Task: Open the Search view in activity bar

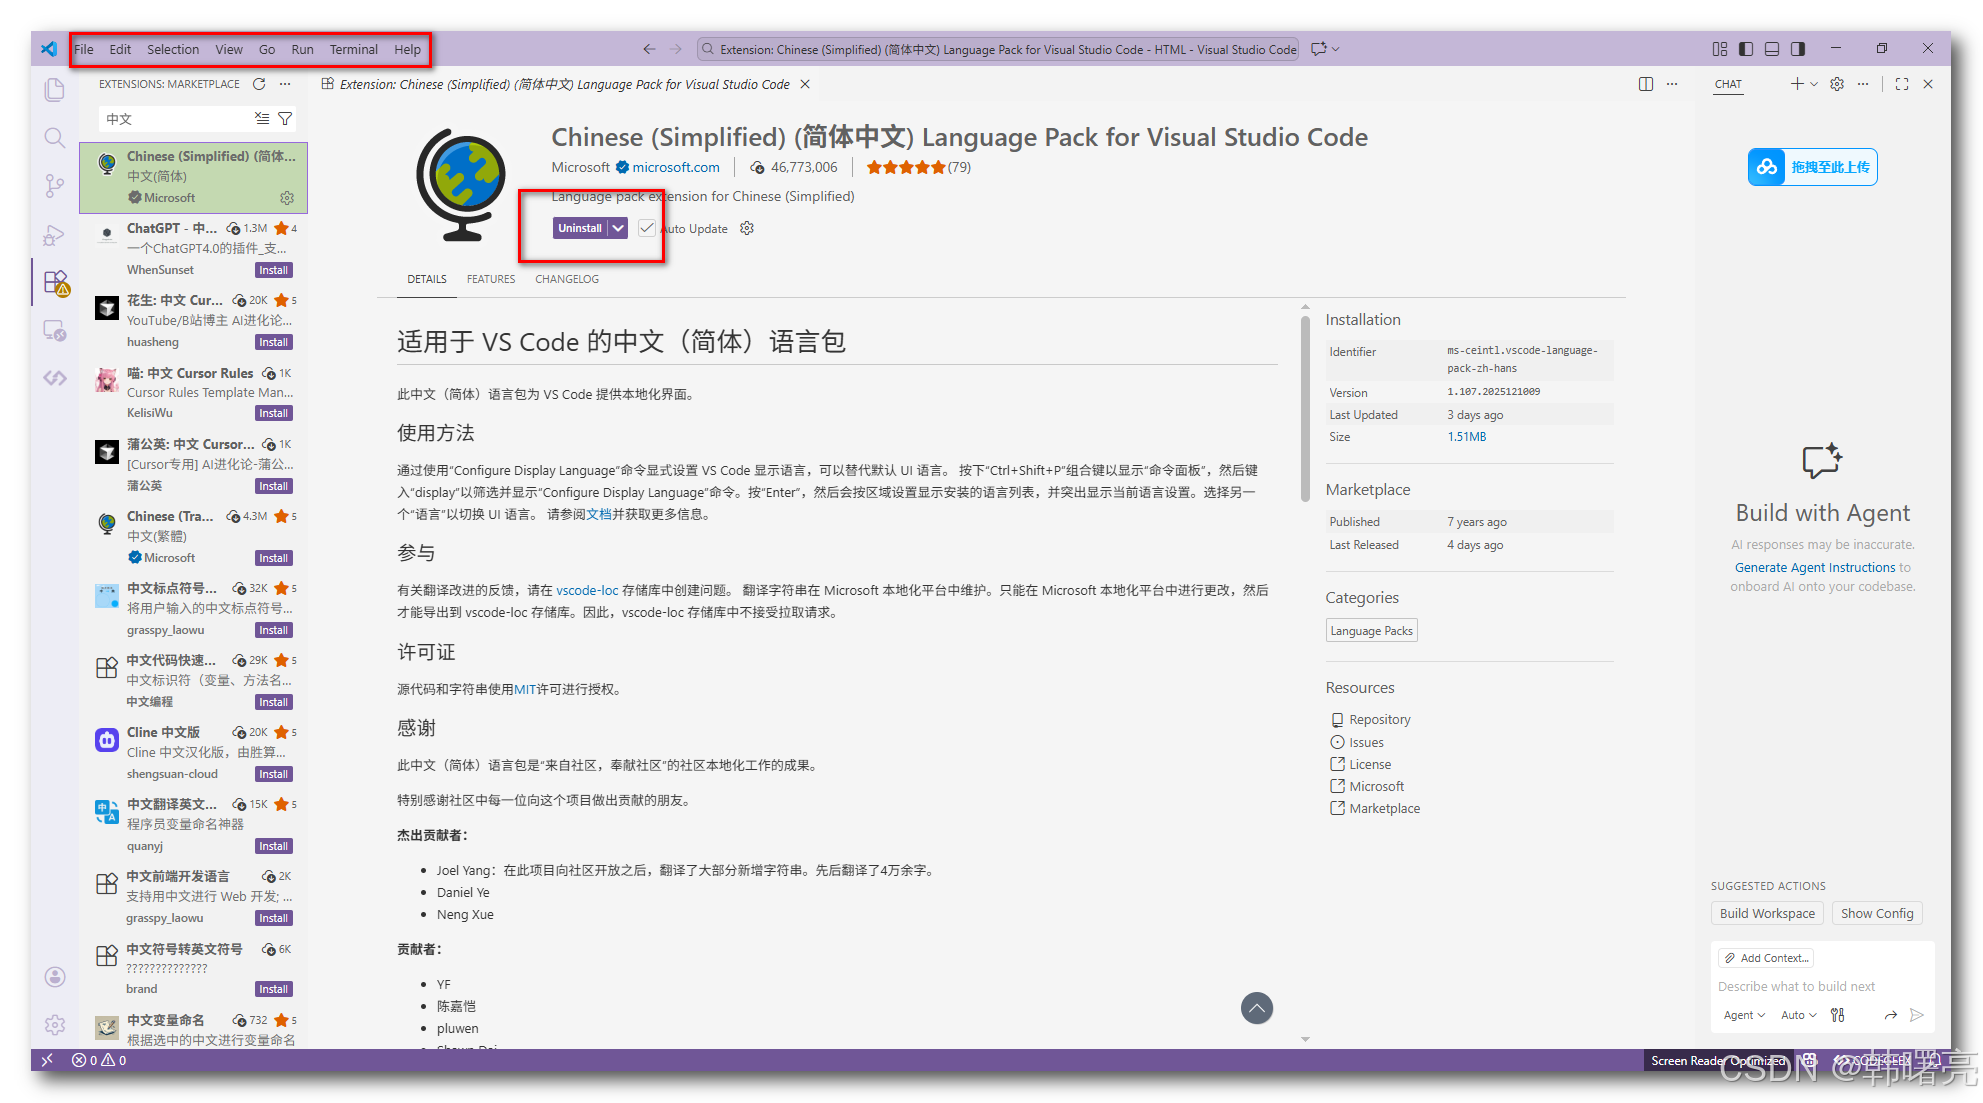Action: tap(55, 138)
